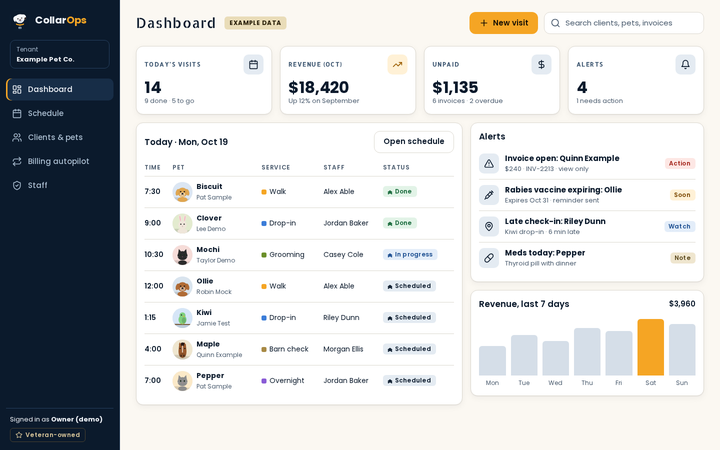Click the trending arrow icon in Revenue card
Screen dimensions: 720x450
click(x=397, y=65)
